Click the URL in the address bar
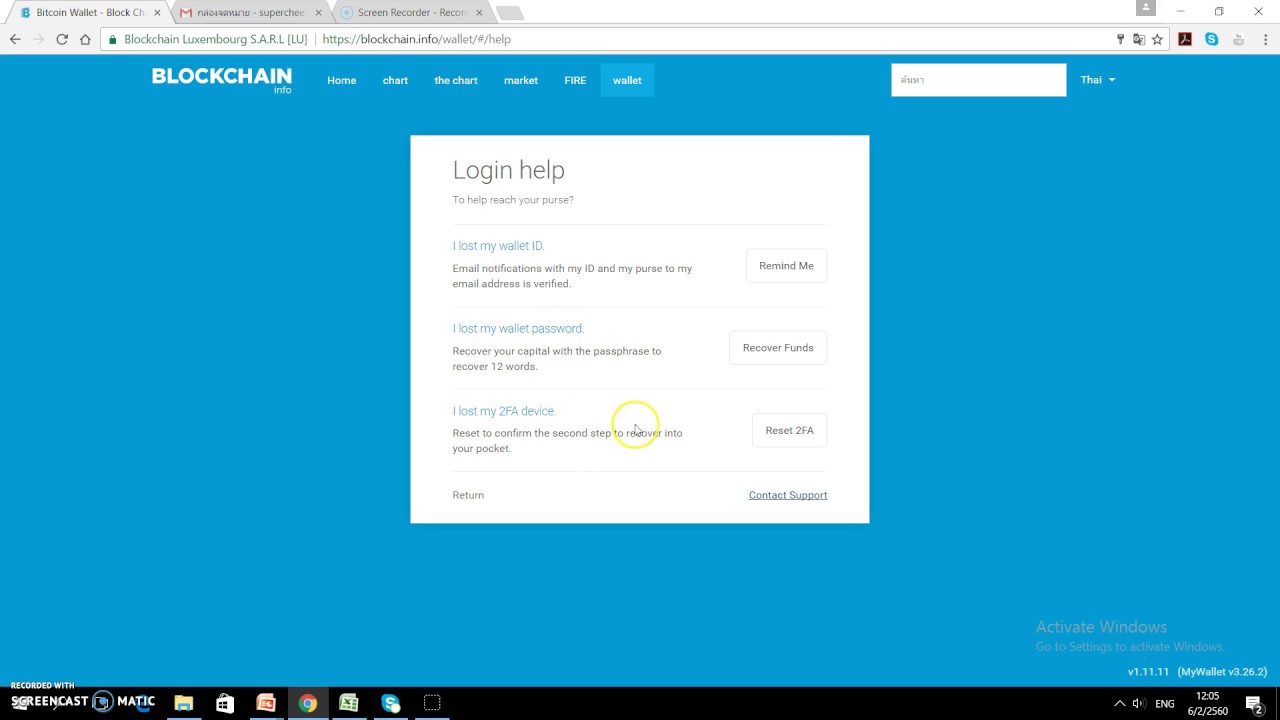This screenshot has height=720, width=1280. coord(416,39)
